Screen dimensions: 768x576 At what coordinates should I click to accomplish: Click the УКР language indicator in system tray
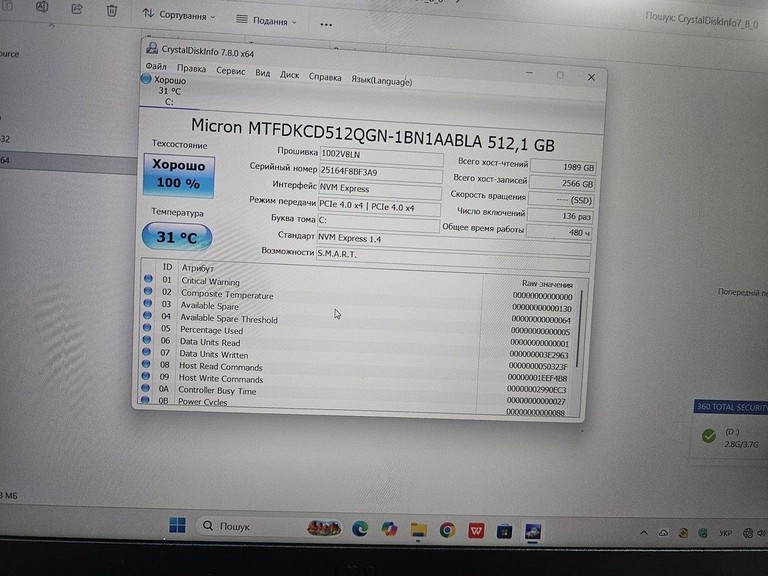tap(726, 533)
